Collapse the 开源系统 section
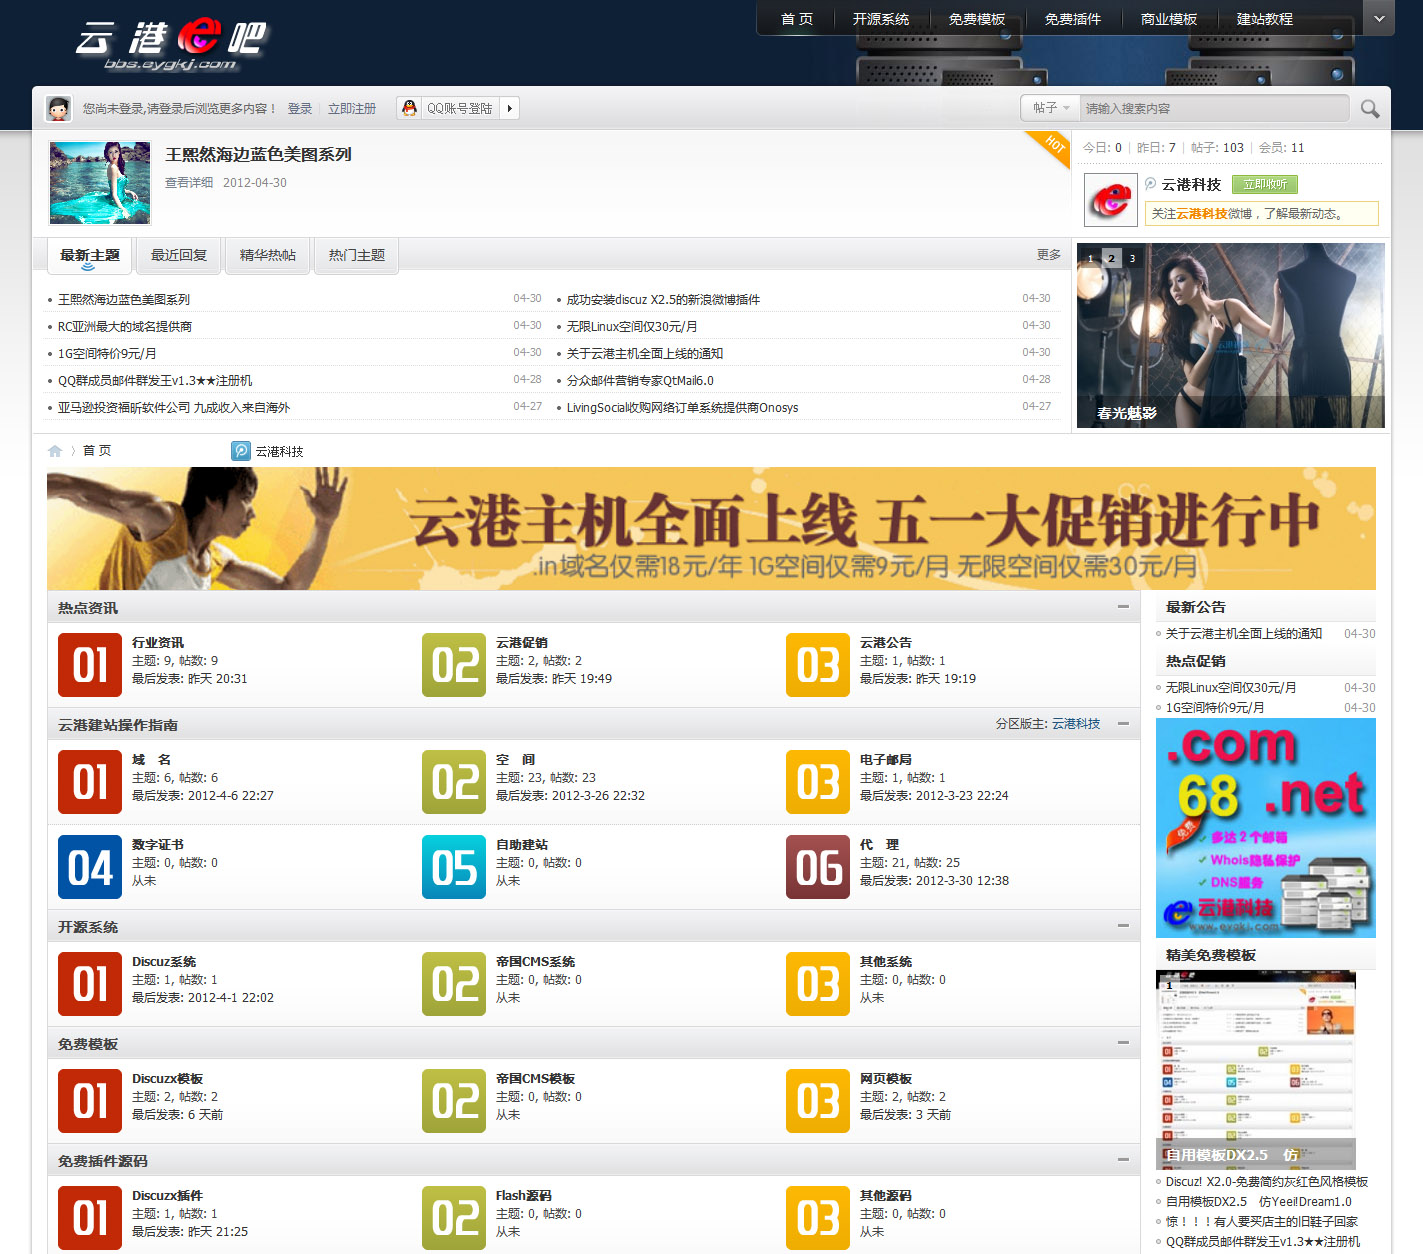This screenshot has height=1254, width=1423. coord(1123,926)
